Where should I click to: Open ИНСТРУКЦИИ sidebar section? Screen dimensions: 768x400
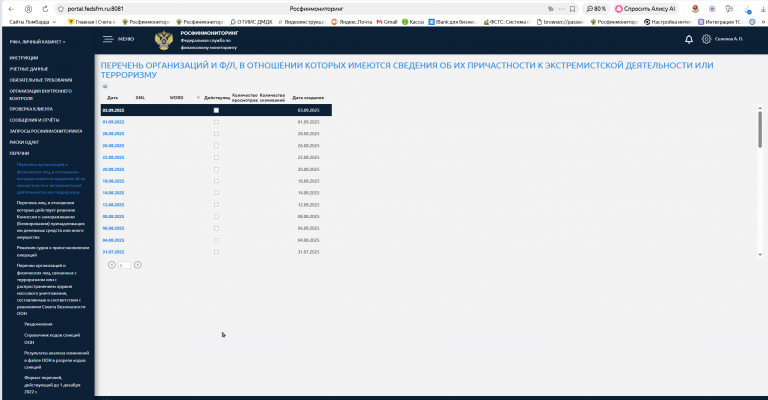[x=24, y=58]
